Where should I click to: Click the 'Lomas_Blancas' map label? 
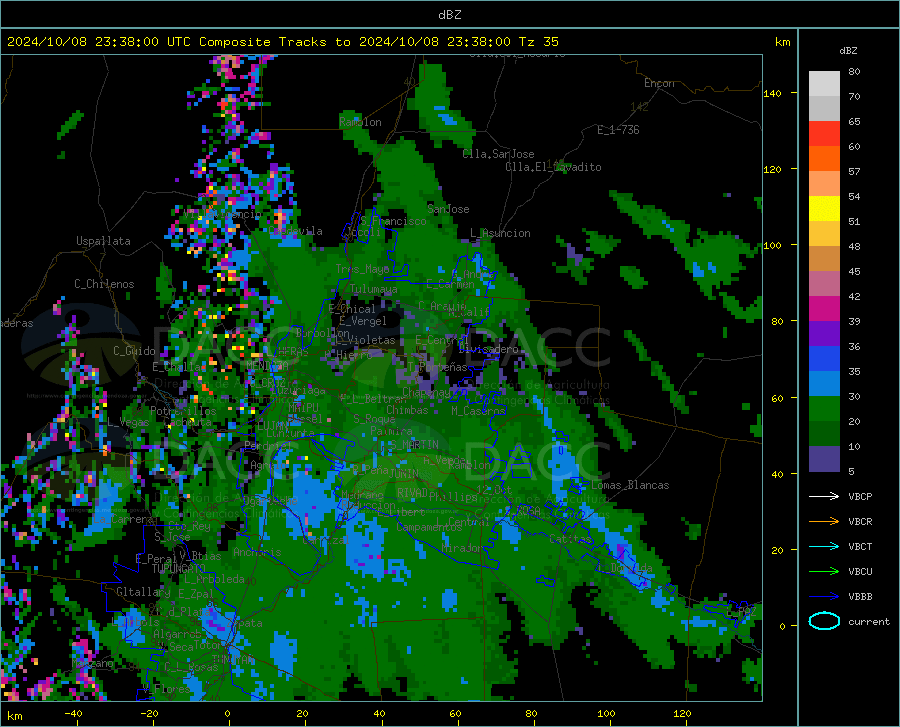click(630, 485)
